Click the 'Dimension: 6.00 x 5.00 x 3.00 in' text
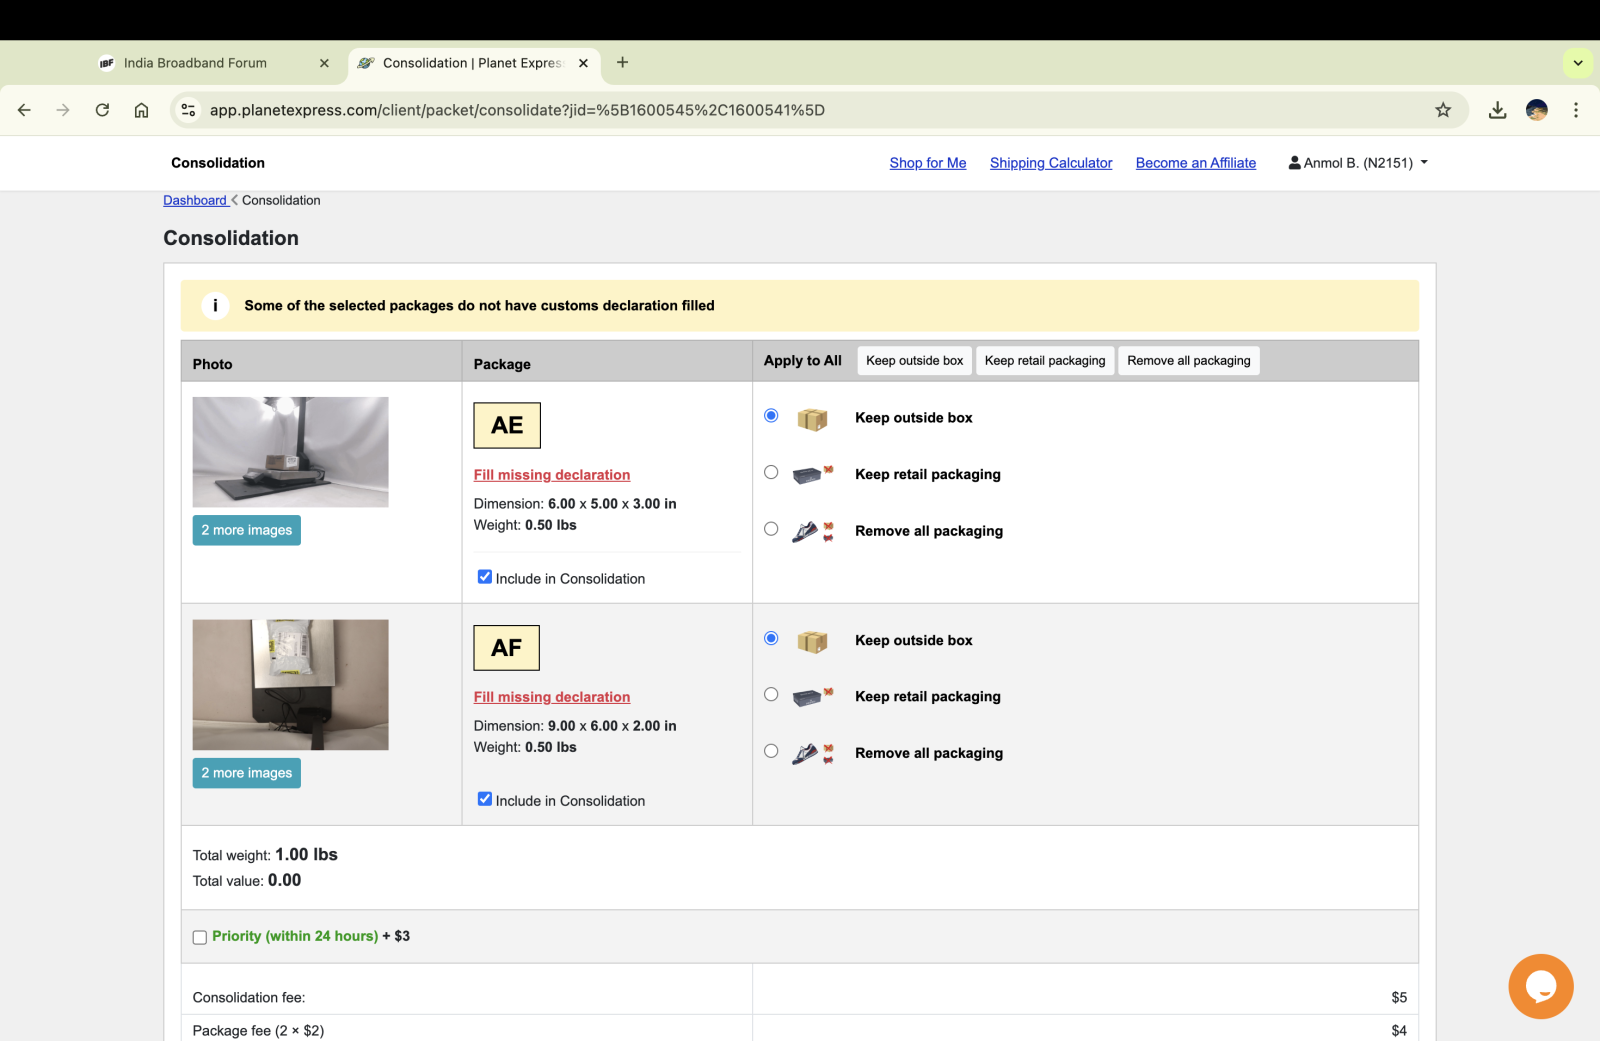 pyautogui.click(x=575, y=504)
